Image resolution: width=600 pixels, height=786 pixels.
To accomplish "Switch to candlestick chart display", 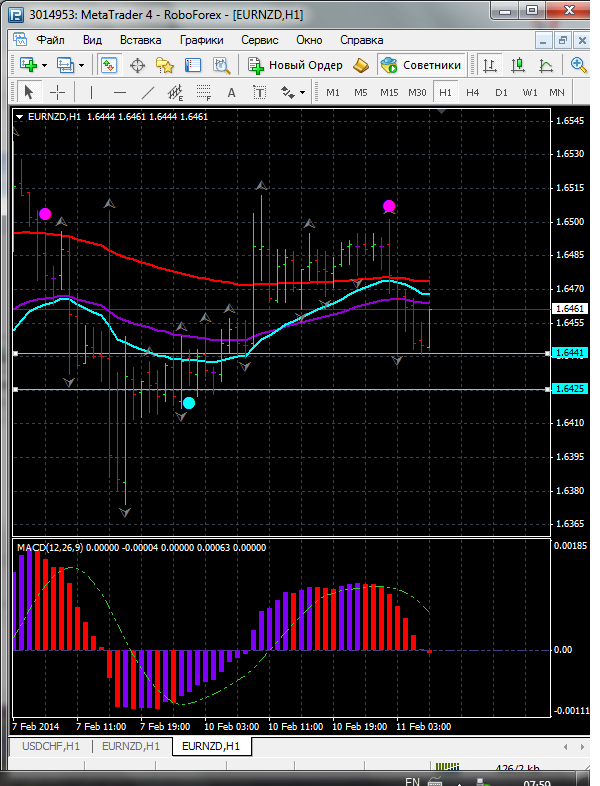I will click(x=518, y=65).
